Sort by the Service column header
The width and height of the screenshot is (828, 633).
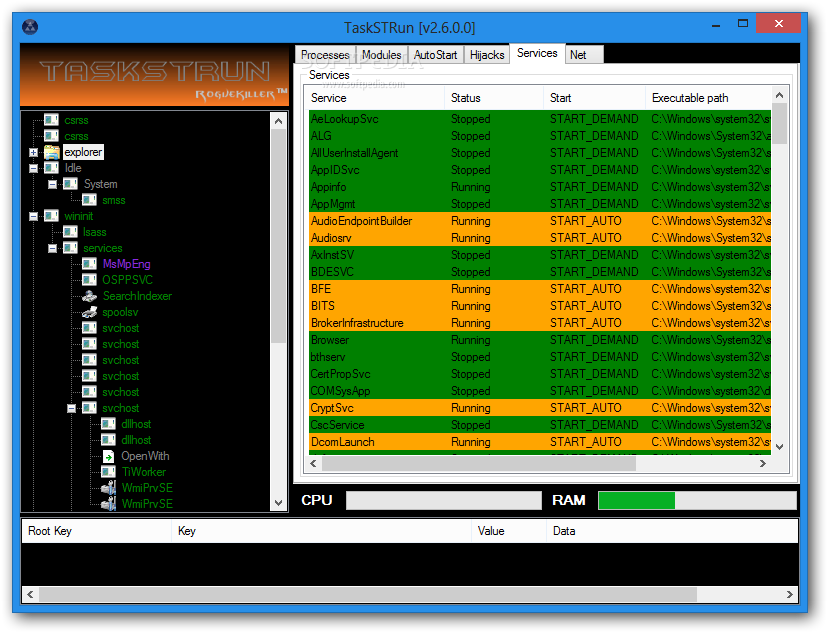point(374,98)
